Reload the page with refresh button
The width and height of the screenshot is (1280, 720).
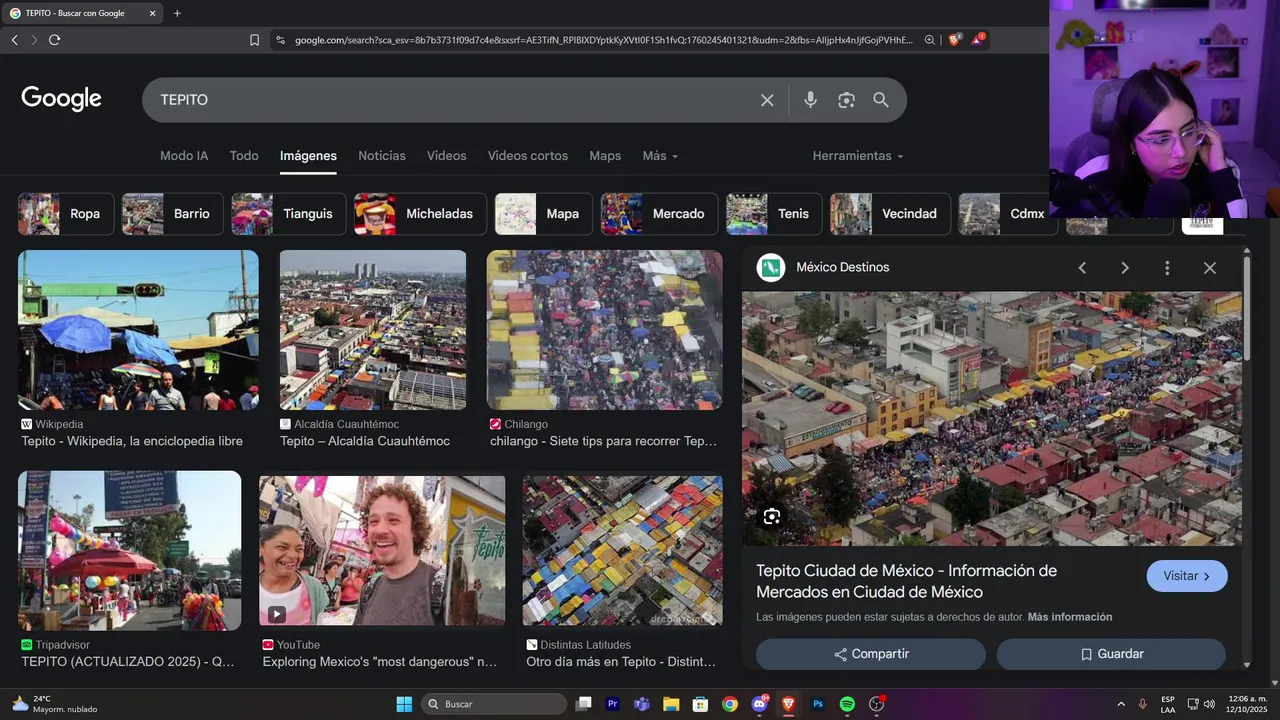54,40
